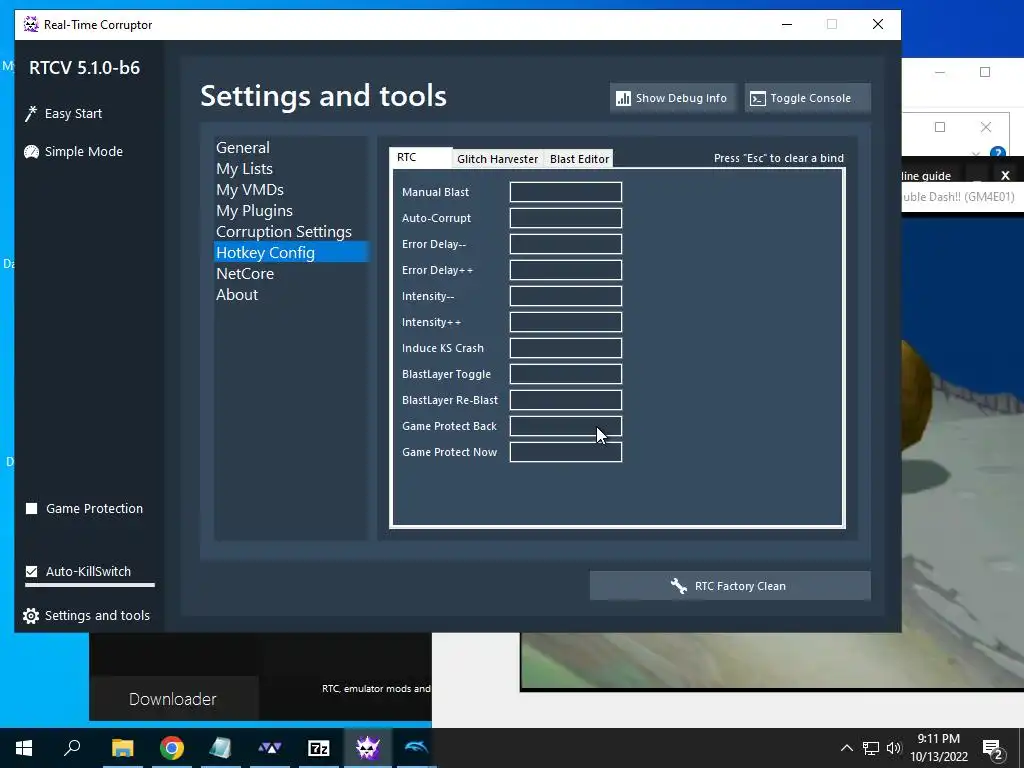Screen dimensions: 1024x768
Task: Click the Auto-Corrupt hotkey field
Action: 566,218
